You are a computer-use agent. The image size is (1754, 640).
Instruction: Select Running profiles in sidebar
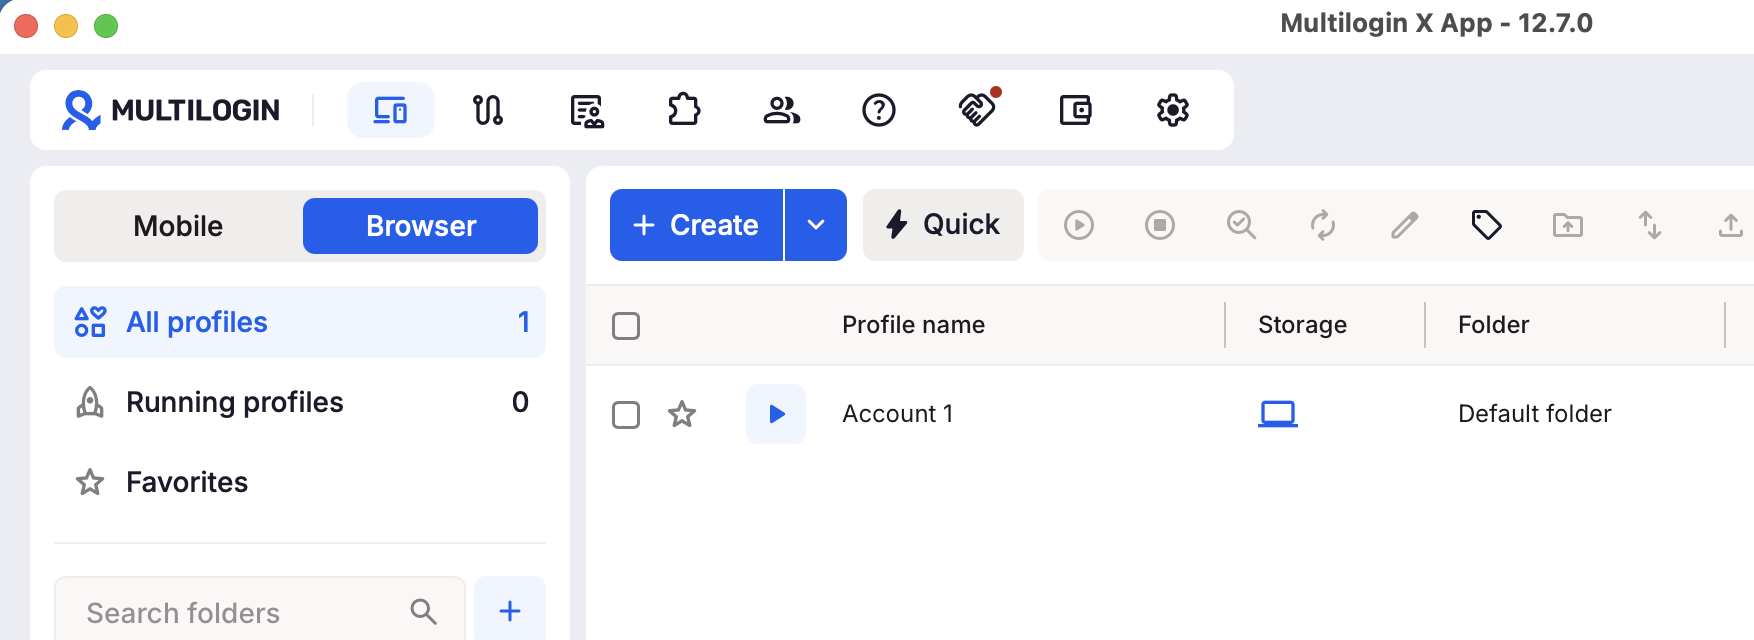coord(300,402)
